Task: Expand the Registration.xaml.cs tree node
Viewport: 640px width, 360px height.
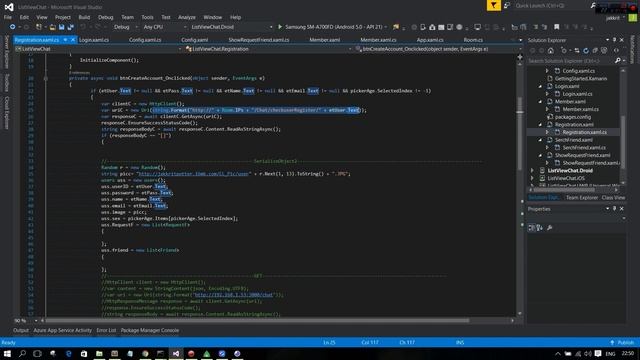Action: (547, 132)
